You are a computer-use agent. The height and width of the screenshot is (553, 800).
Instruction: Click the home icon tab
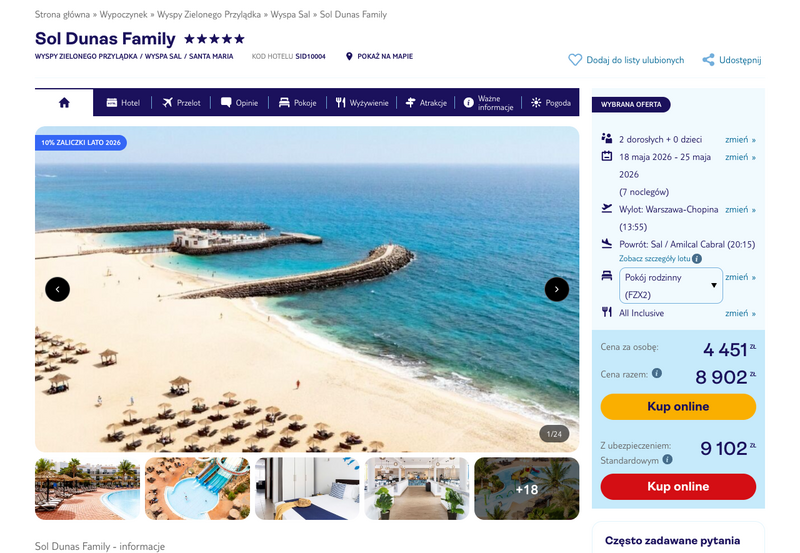pyautogui.click(x=64, y=103)
